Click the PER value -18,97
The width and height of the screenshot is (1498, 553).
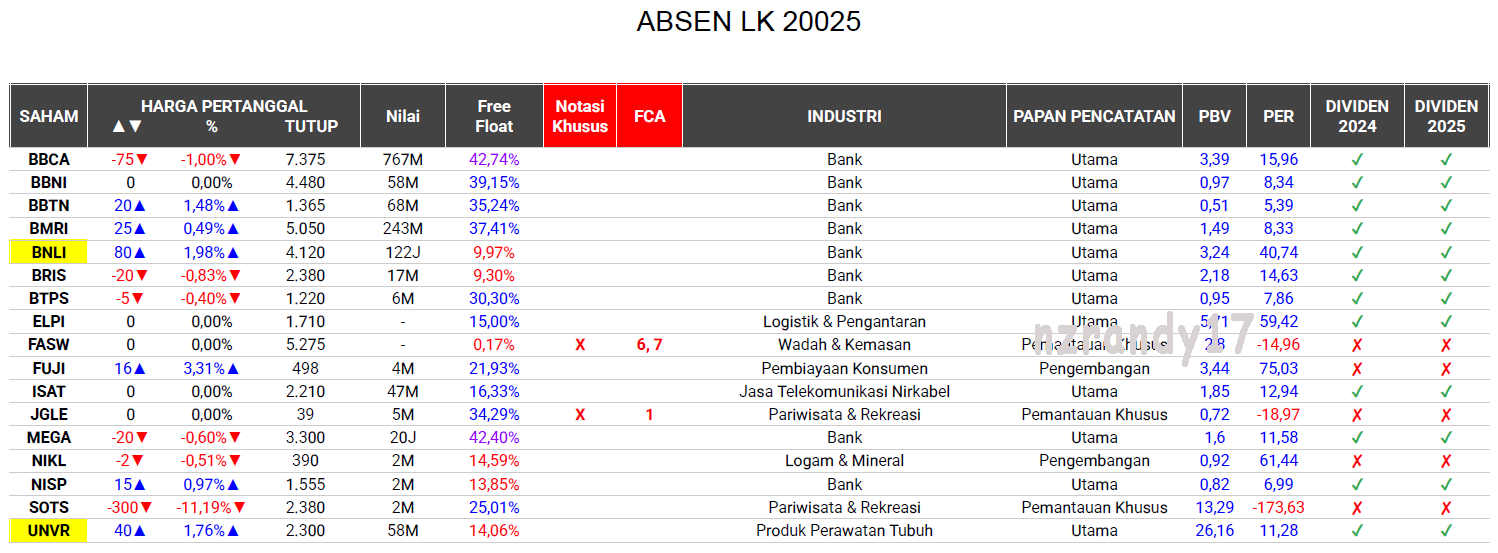(x=1279, y=415)
